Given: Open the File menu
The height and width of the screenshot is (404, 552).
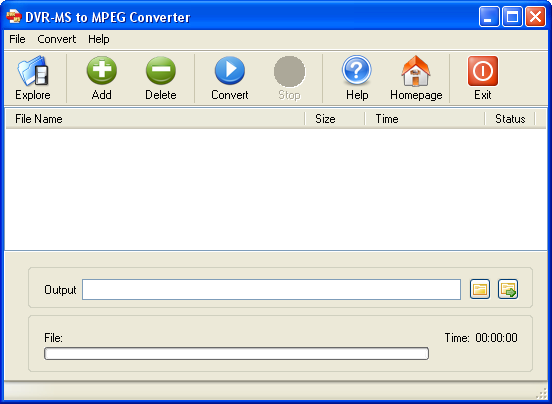Looking at the screenshot, I should click(x=17, y=39).
